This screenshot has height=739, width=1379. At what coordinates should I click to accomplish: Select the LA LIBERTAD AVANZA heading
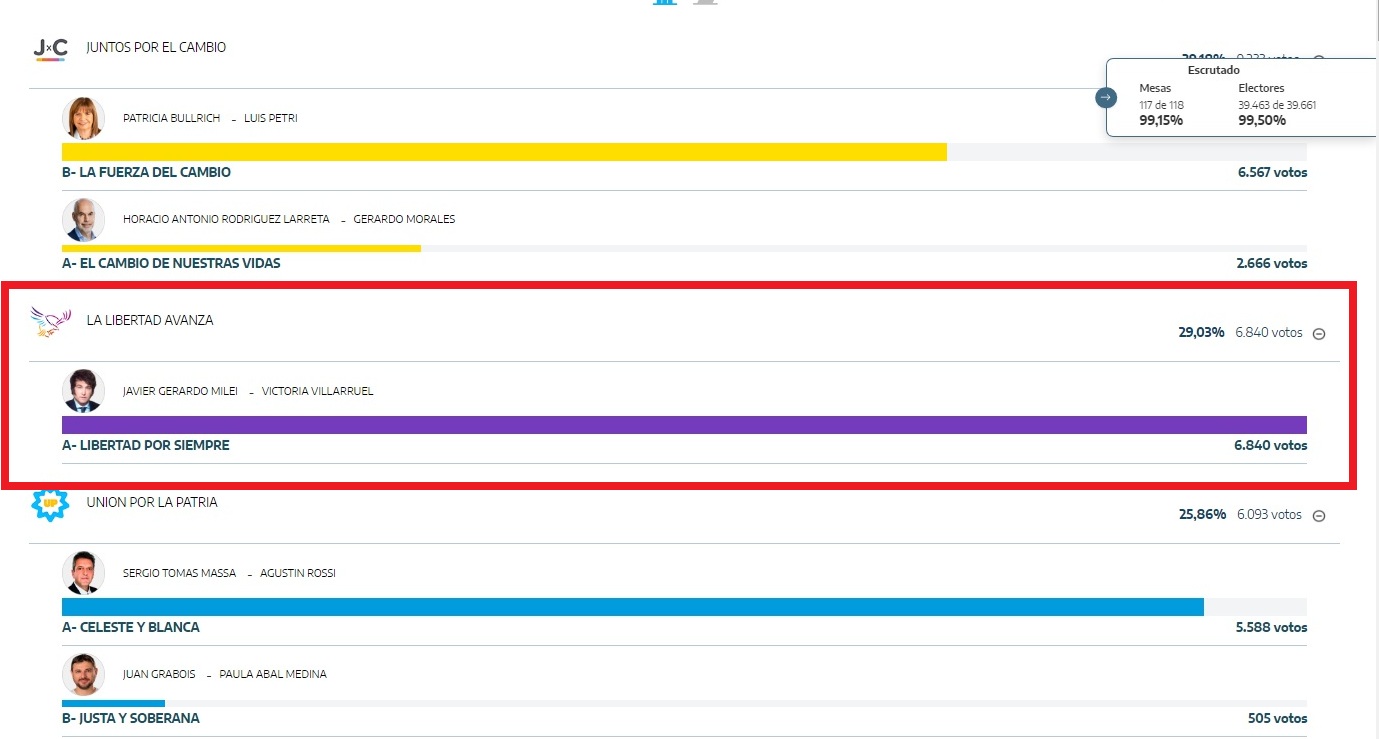pyautogui.click(x=150, y=320)
